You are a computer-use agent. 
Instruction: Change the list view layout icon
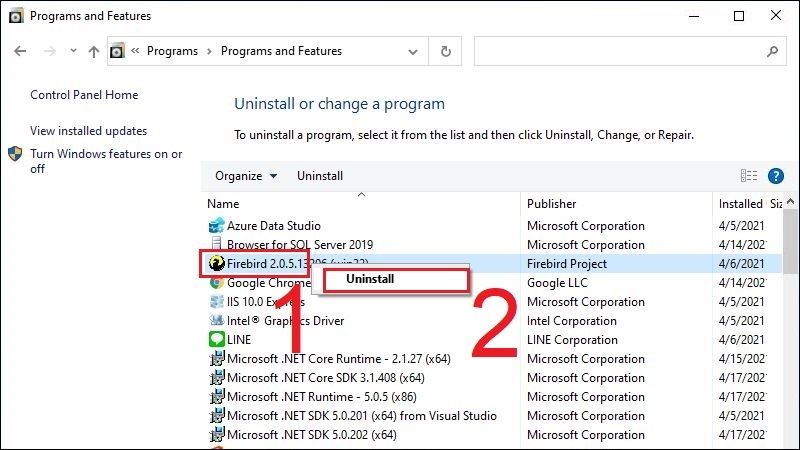pos(748,176)
